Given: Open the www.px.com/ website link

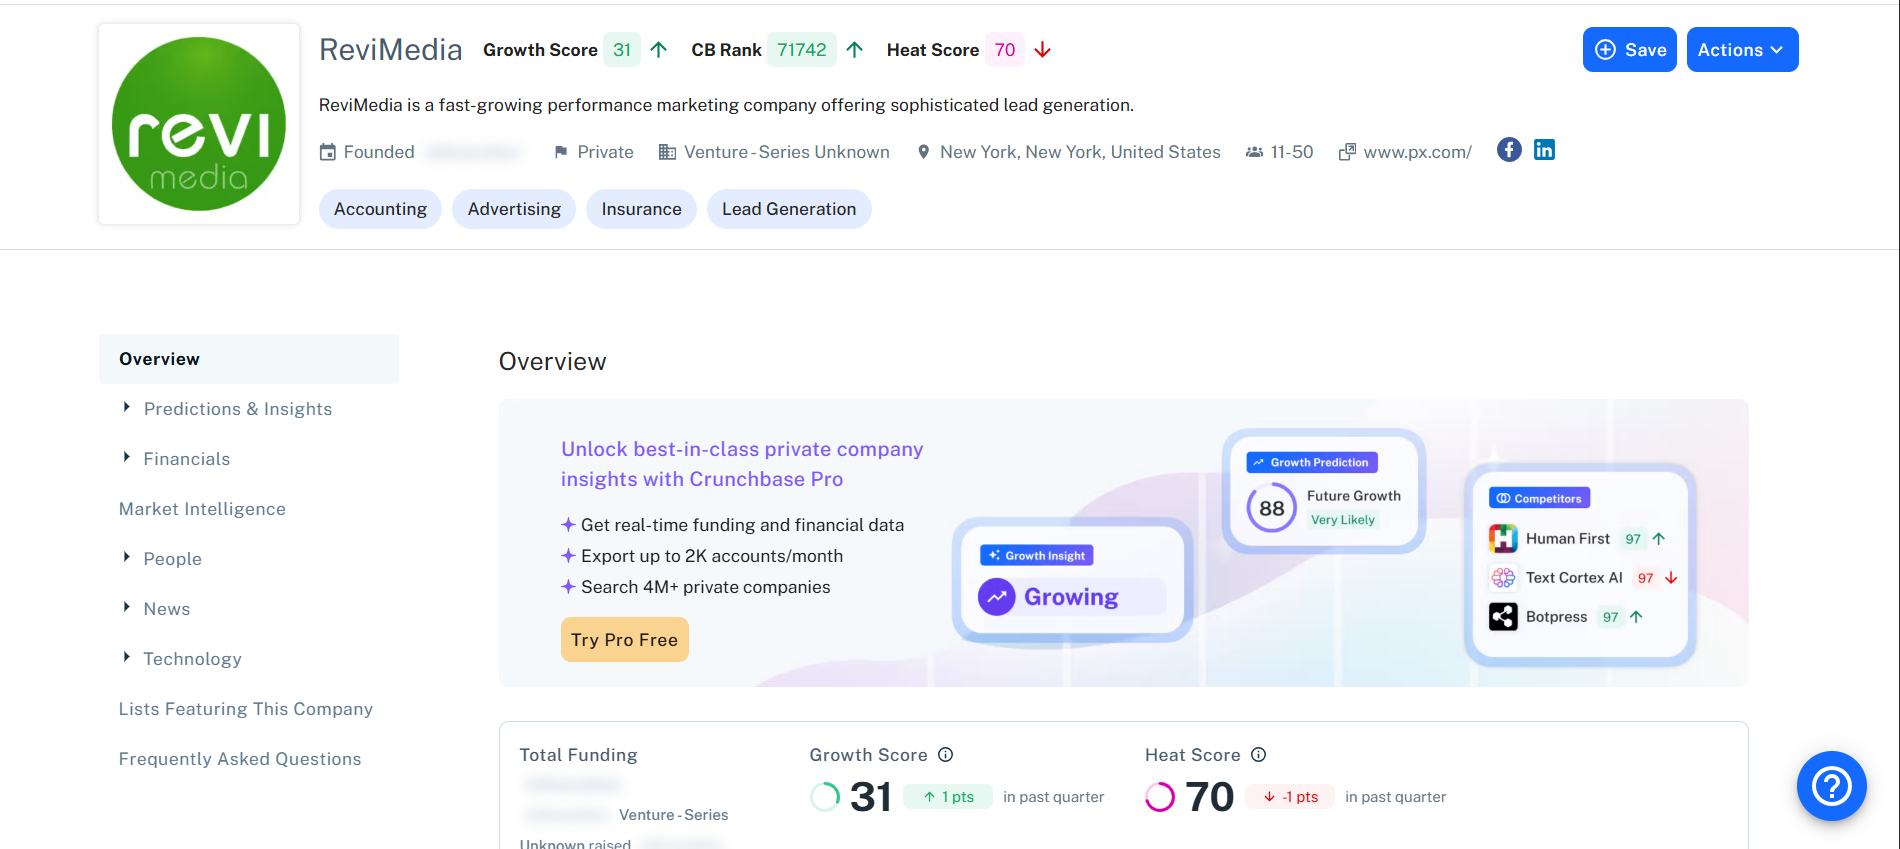Looking at the screenshot, I should point(1418,152).
